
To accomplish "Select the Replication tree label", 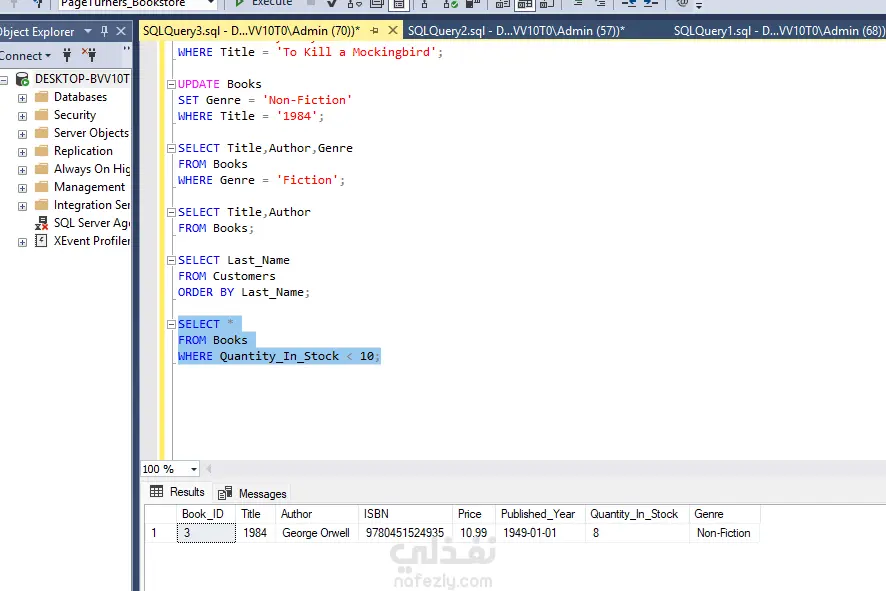I will click(83, 151).
